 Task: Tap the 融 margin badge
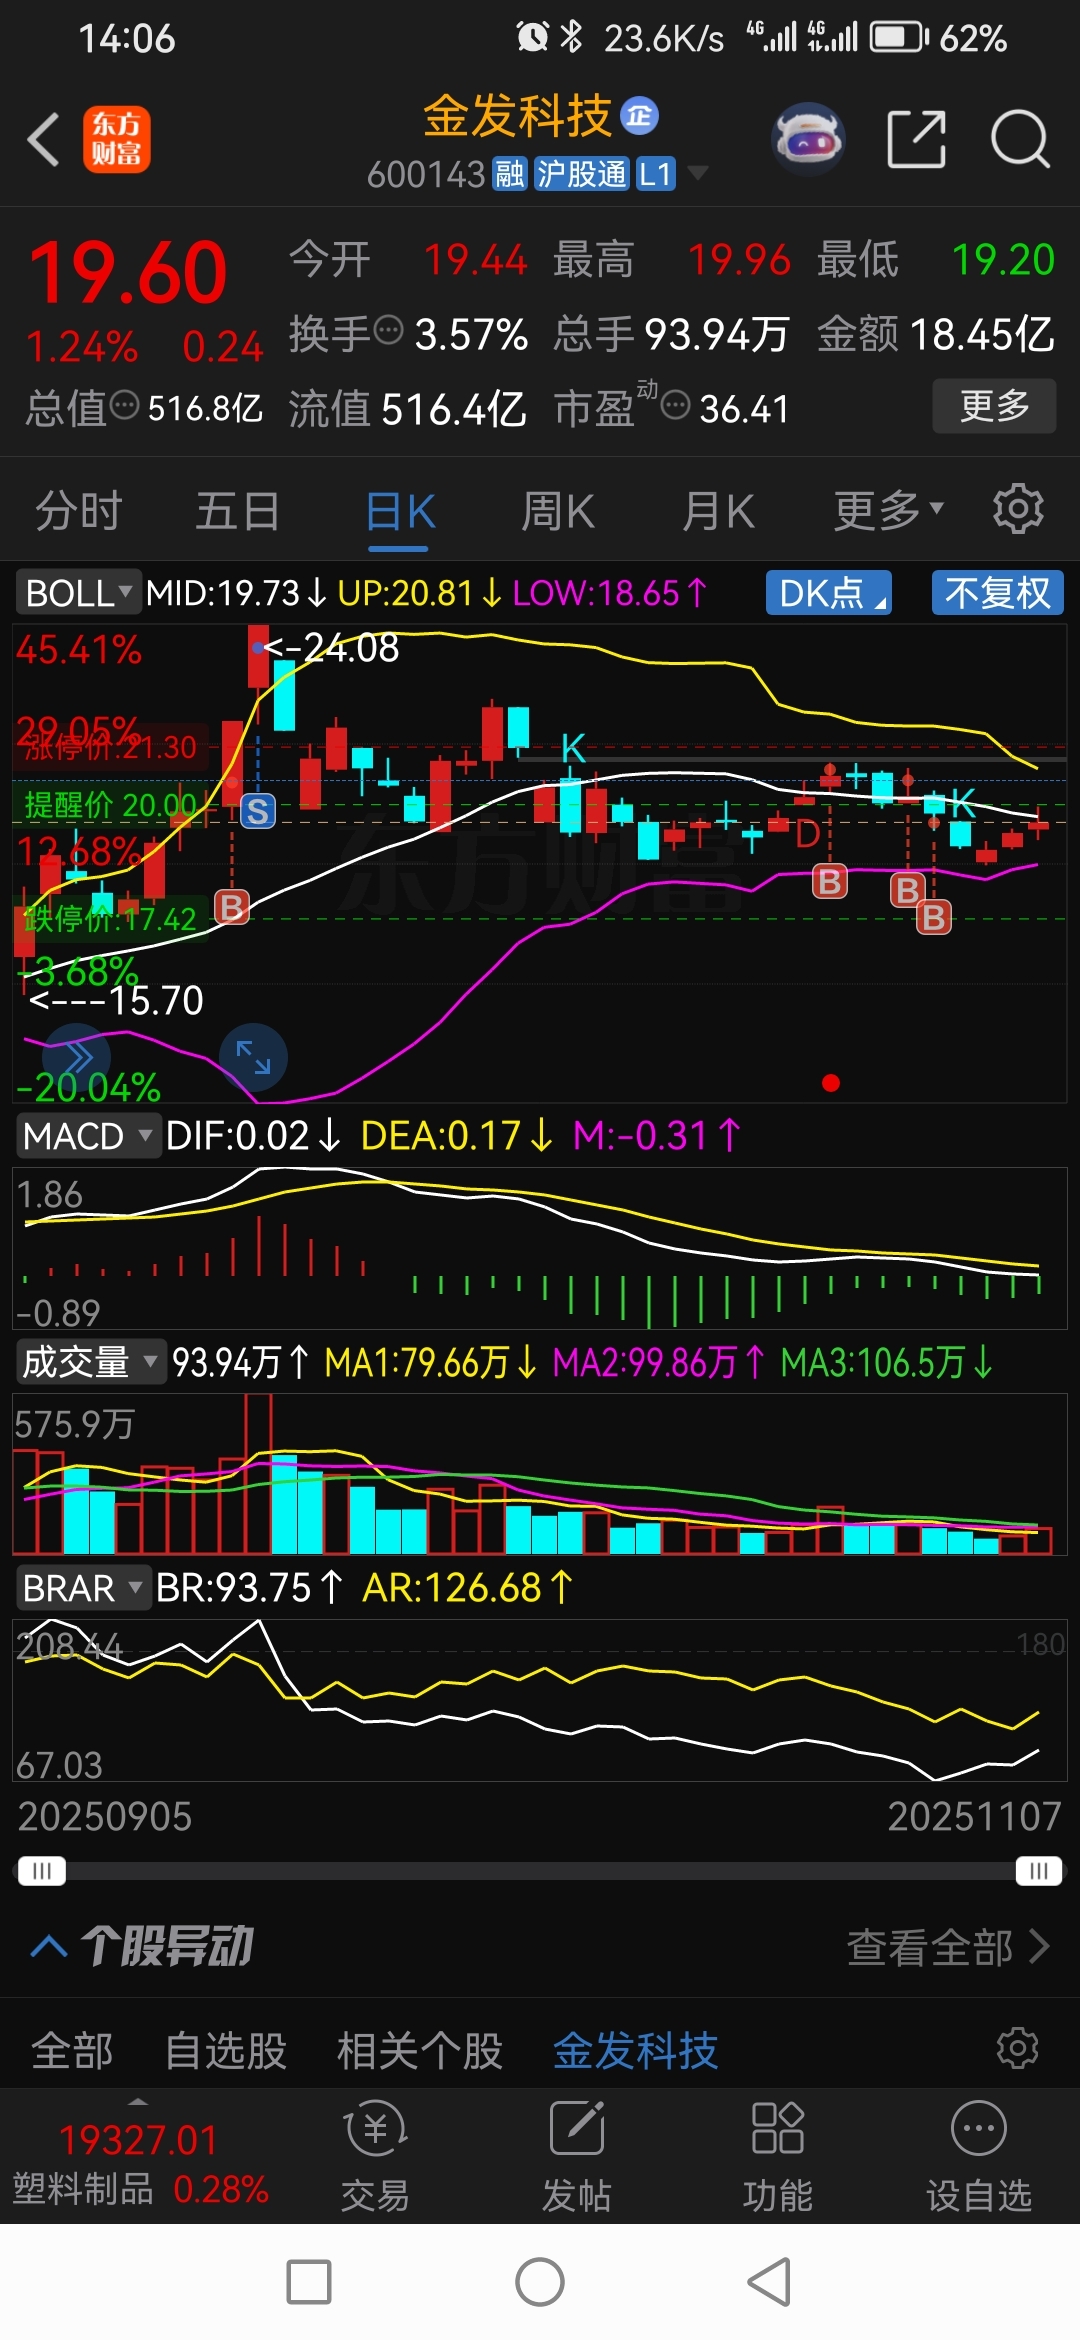point(510,174)
